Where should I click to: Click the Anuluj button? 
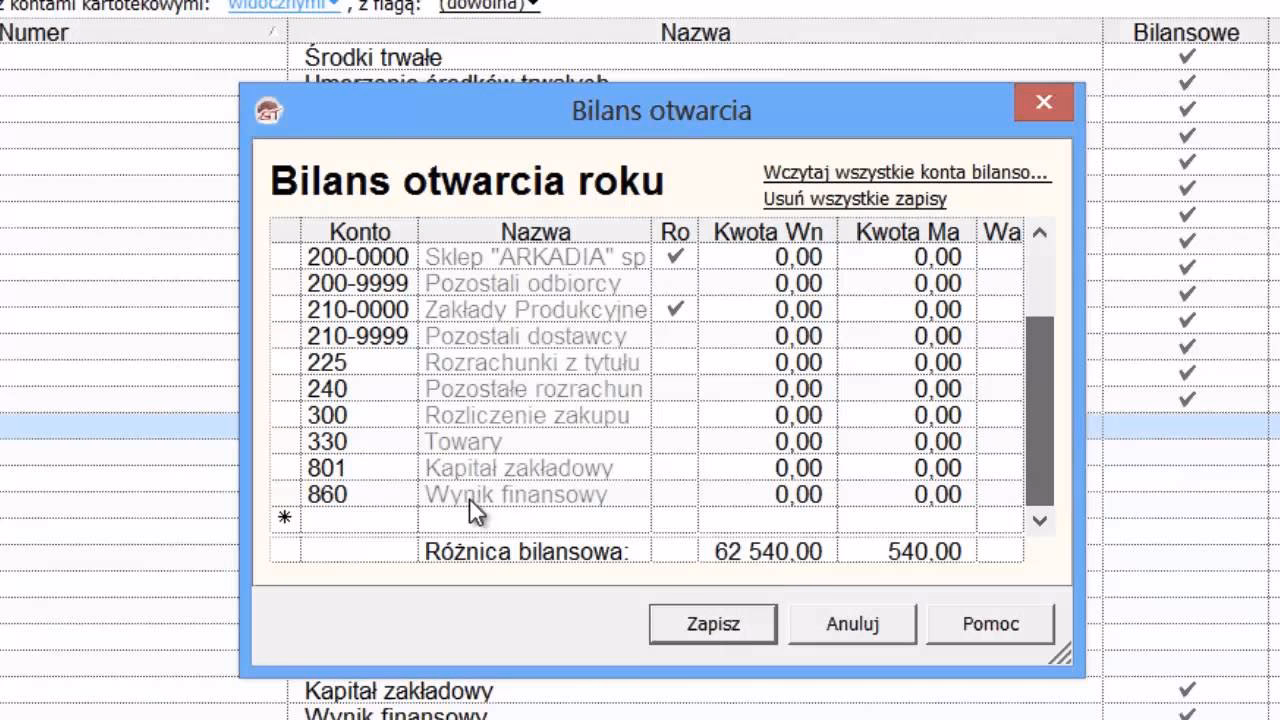tap(852, 623)
